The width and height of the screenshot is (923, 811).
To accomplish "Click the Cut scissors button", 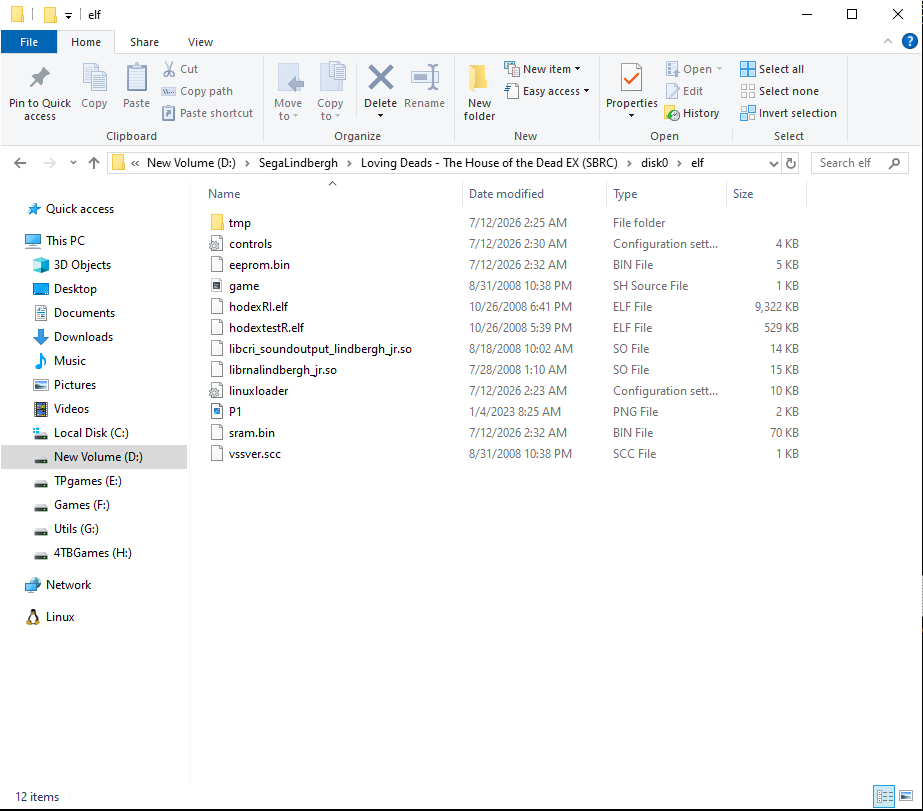I will tap(181, 69).
